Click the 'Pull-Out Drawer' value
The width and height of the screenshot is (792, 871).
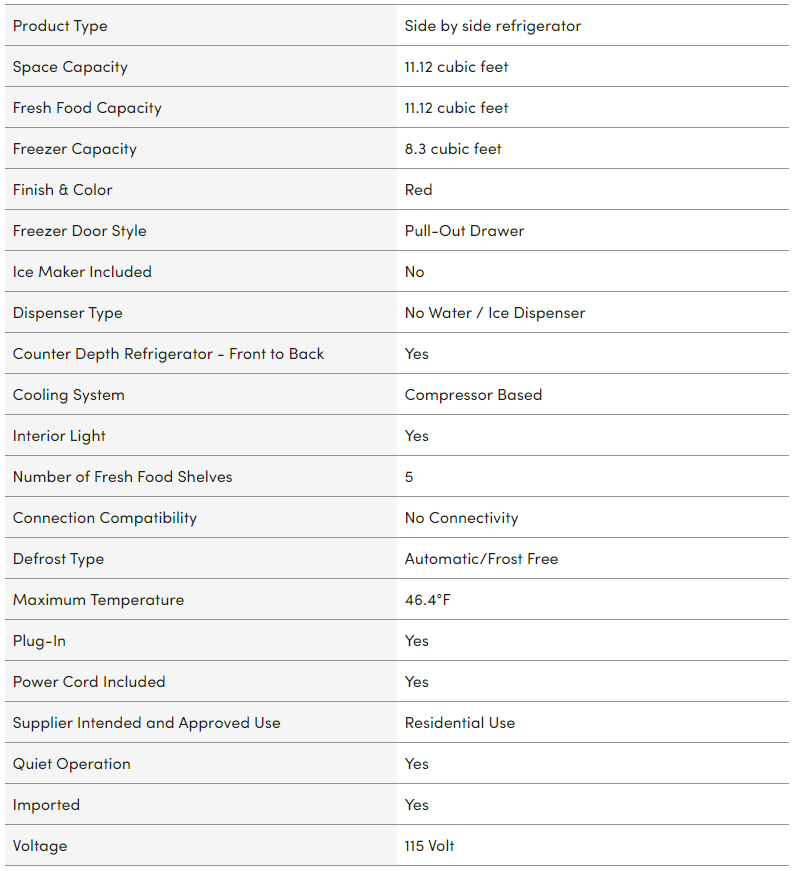coord(464,231)
